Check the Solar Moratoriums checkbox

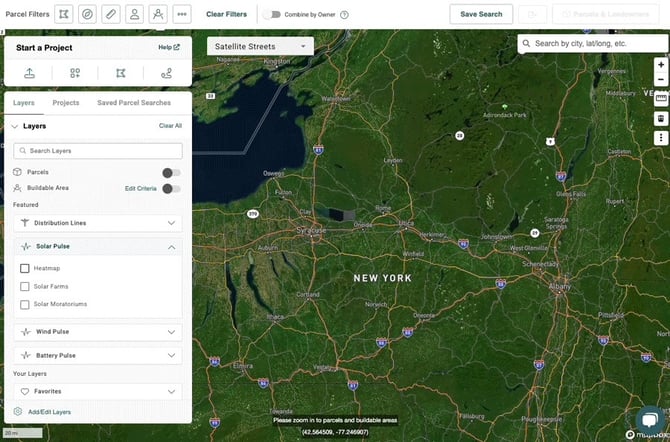(25, 304)
